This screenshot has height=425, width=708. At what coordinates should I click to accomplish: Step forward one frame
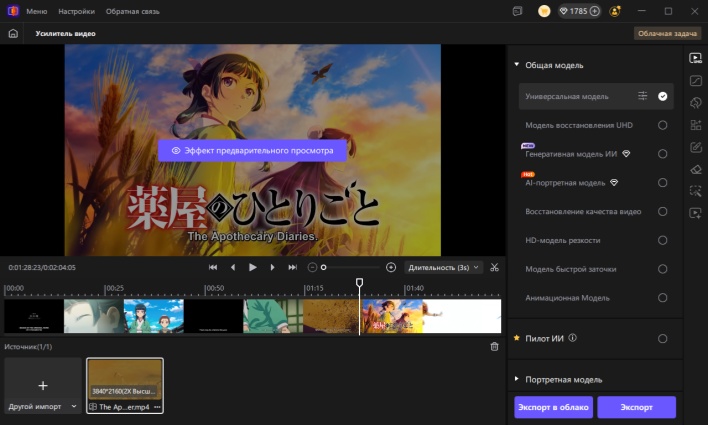(272, 267)
